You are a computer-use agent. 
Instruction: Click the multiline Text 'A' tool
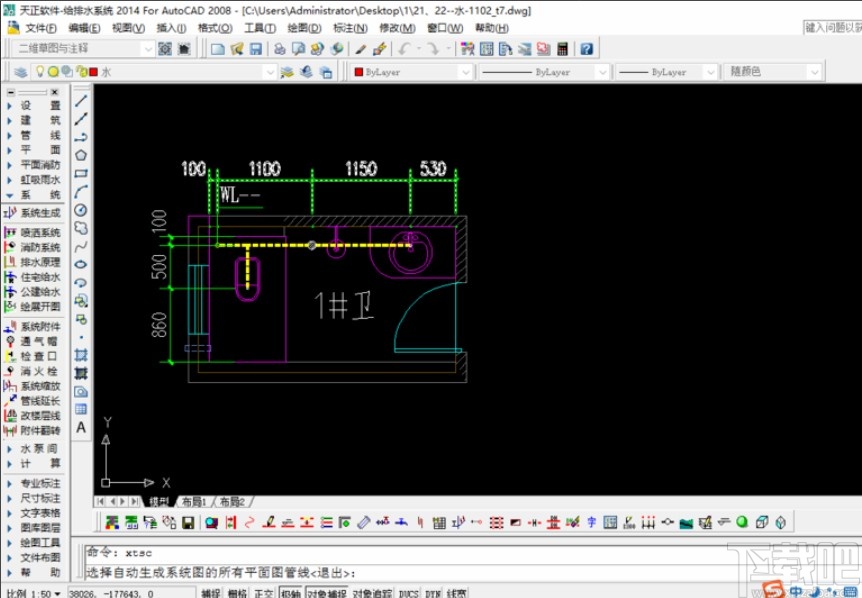81,427
